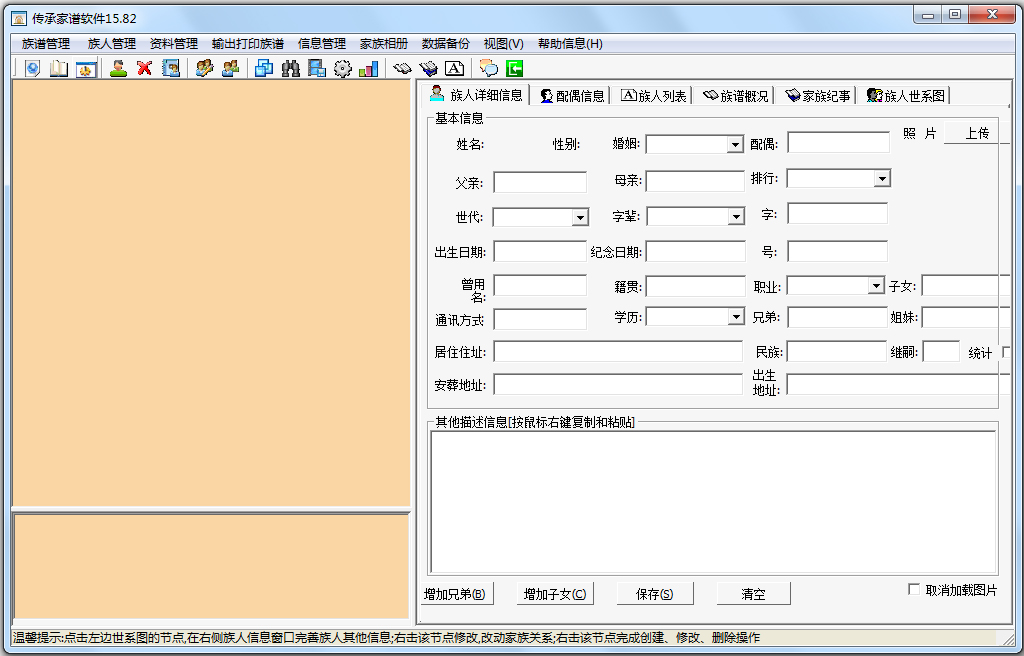Click the 居住住址 input field
The width and height of the screenshot is (1024, 656).
click(618, 352)
